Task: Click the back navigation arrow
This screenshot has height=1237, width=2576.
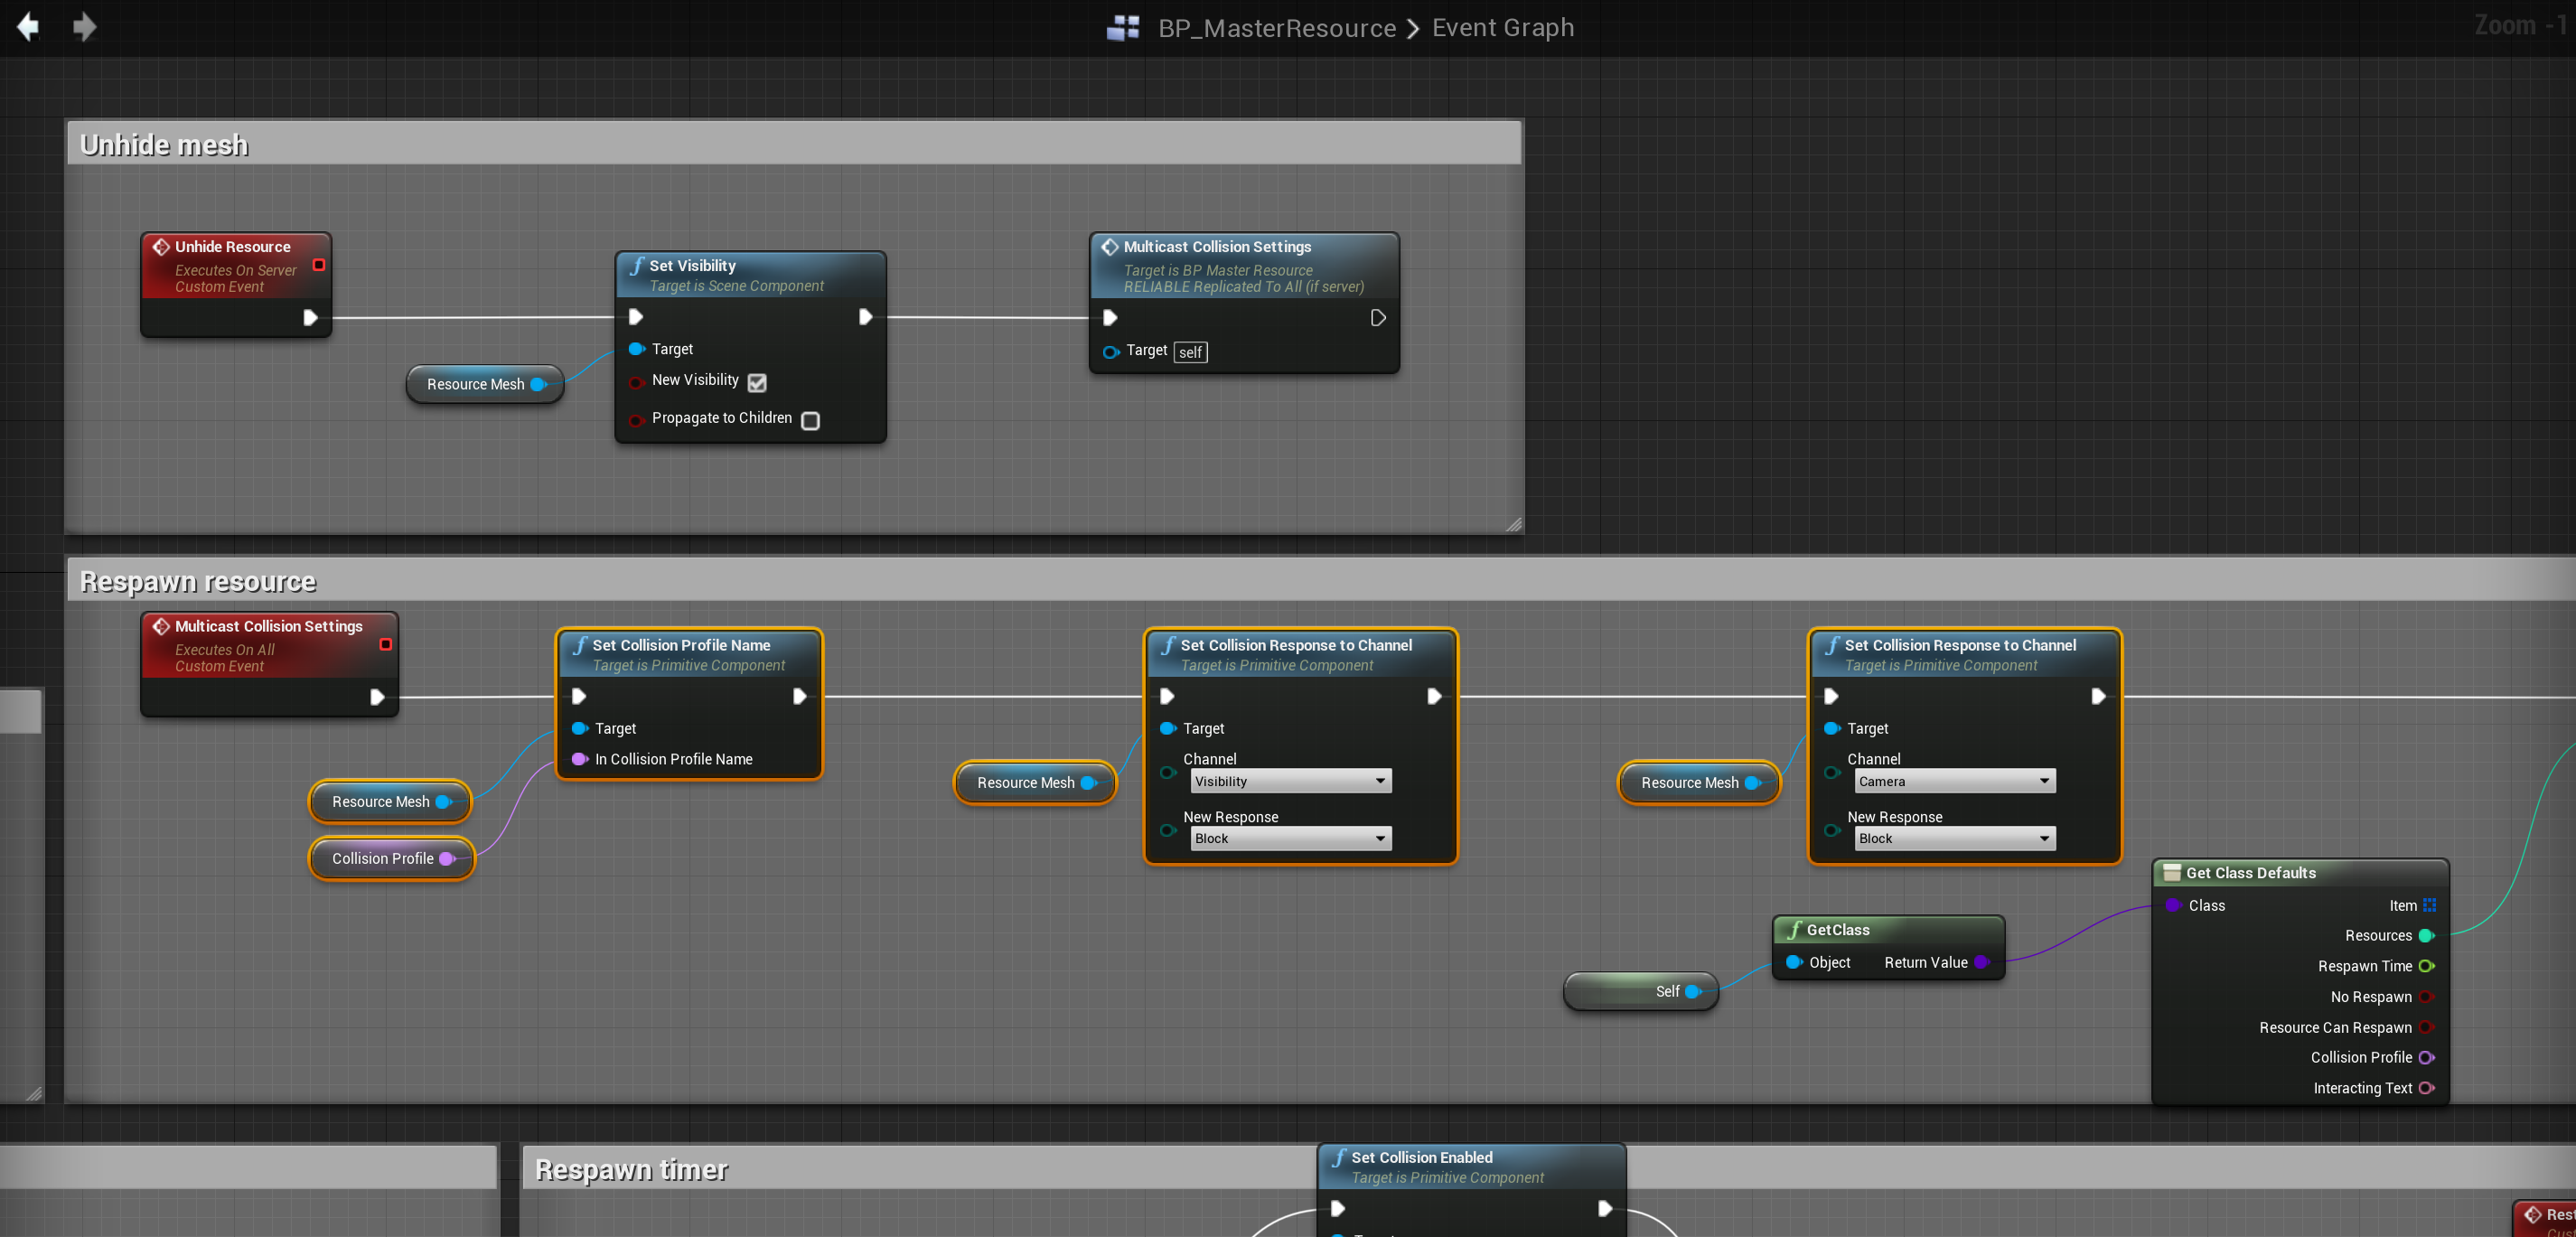Action: click(x=28, y=27)
